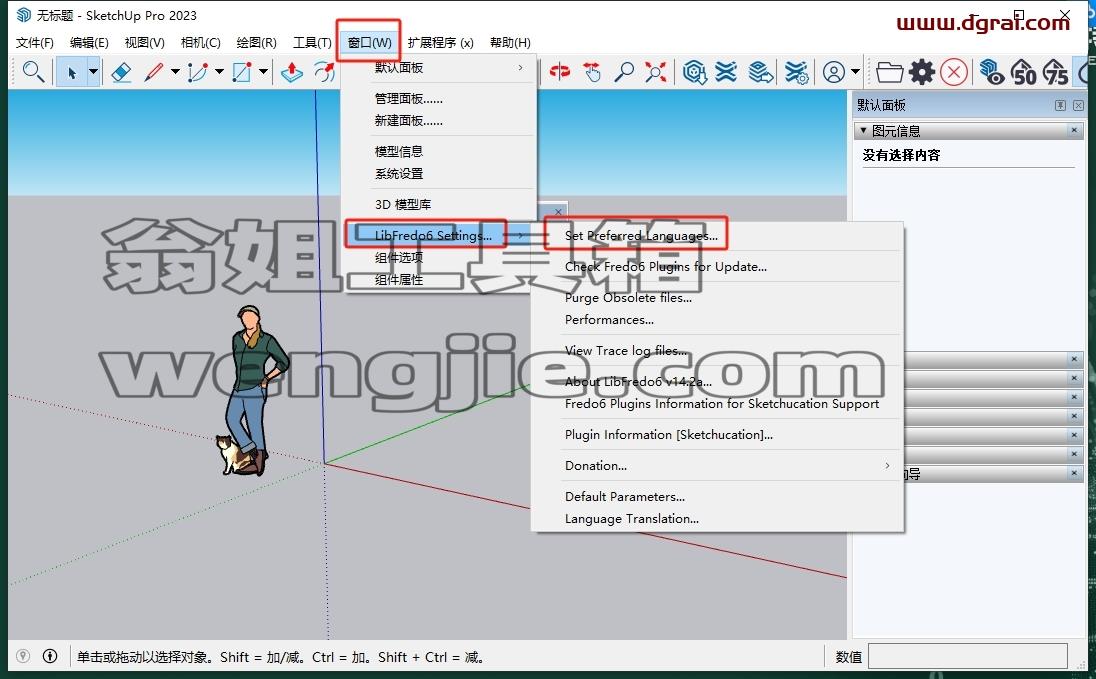Close the 图元信息 panel section
This screenshot has height=679, width=1096.
point(1074,130)
